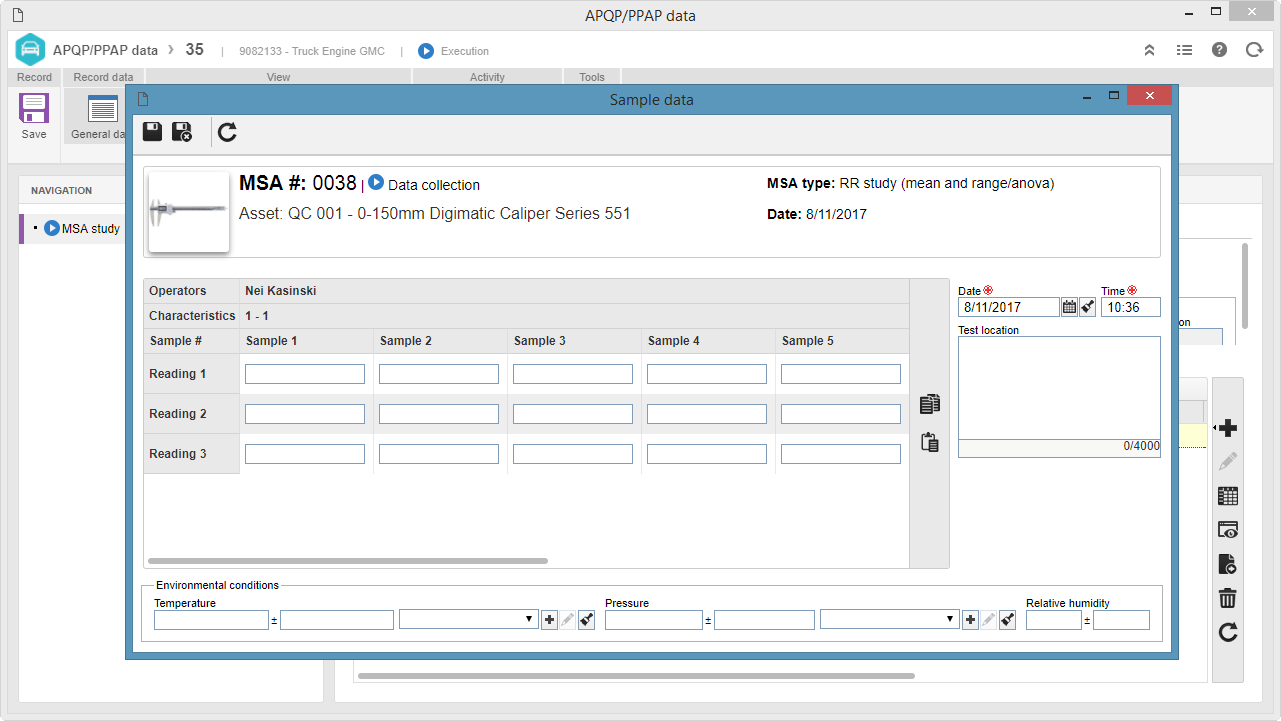1281x721 pixels.
Task: Collapse the ribbon with double chevron
Action: 1150,50
